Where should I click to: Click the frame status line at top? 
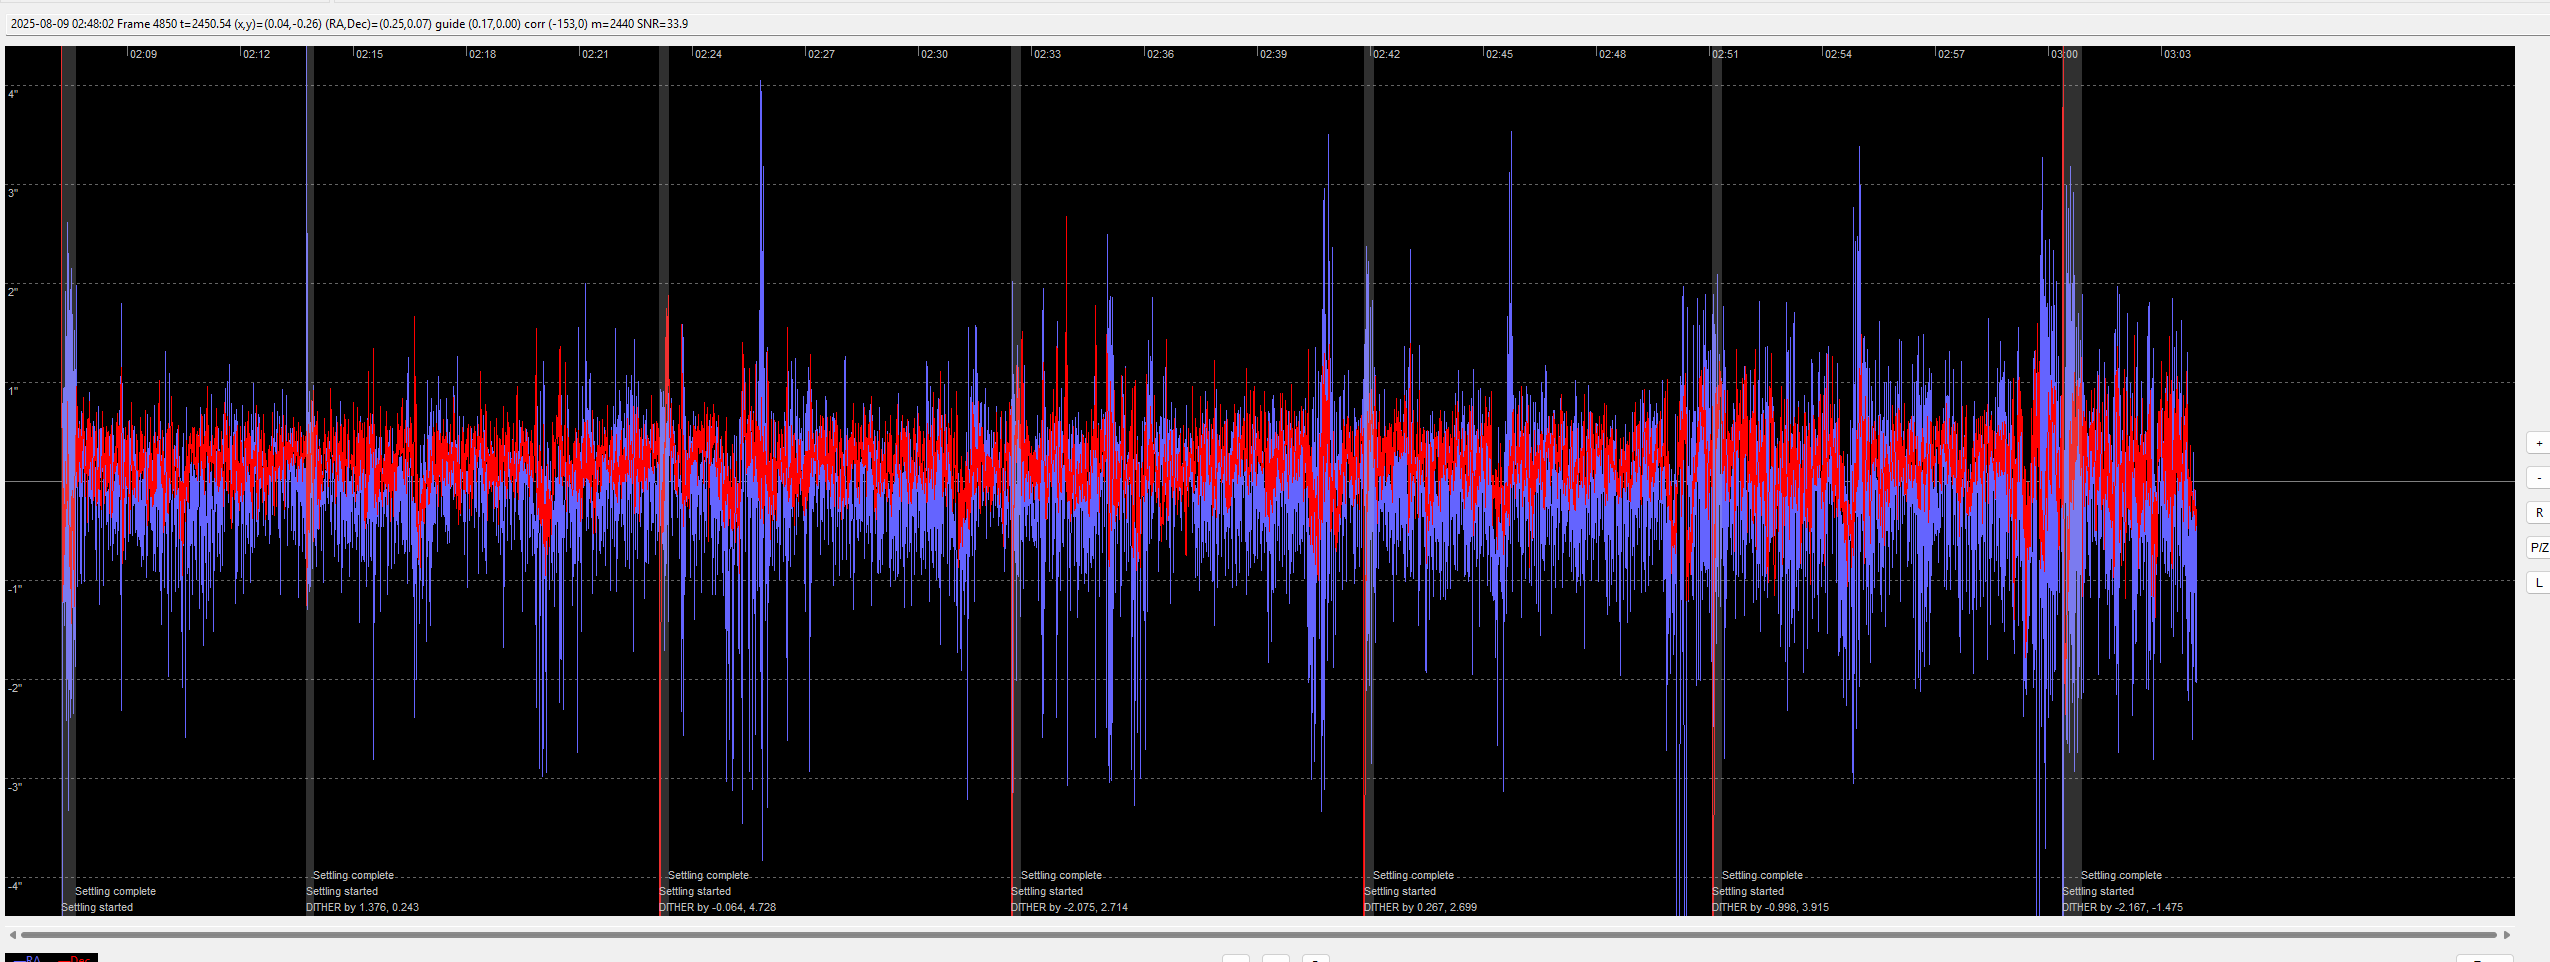pyautogui.click(x=349, y=24)
